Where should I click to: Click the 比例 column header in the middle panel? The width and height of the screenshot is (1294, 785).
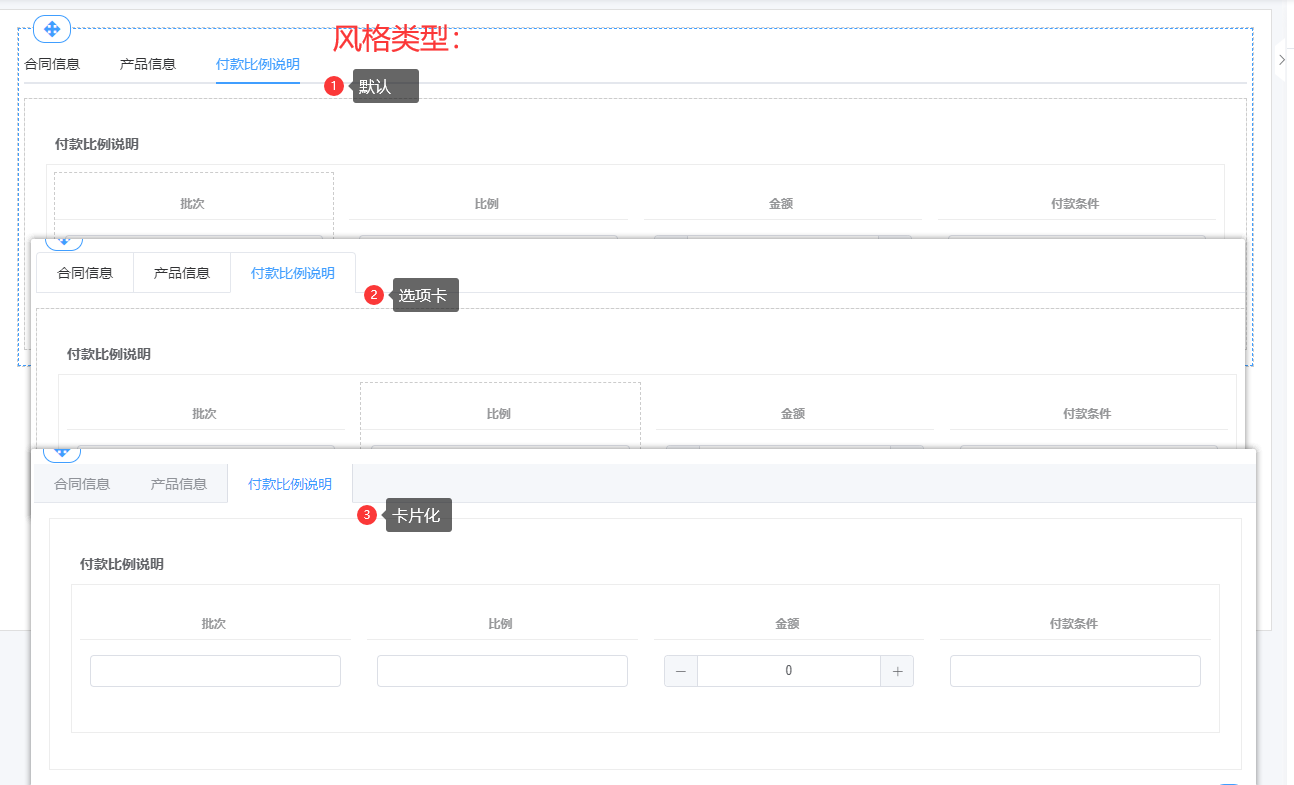click(499, 414)
